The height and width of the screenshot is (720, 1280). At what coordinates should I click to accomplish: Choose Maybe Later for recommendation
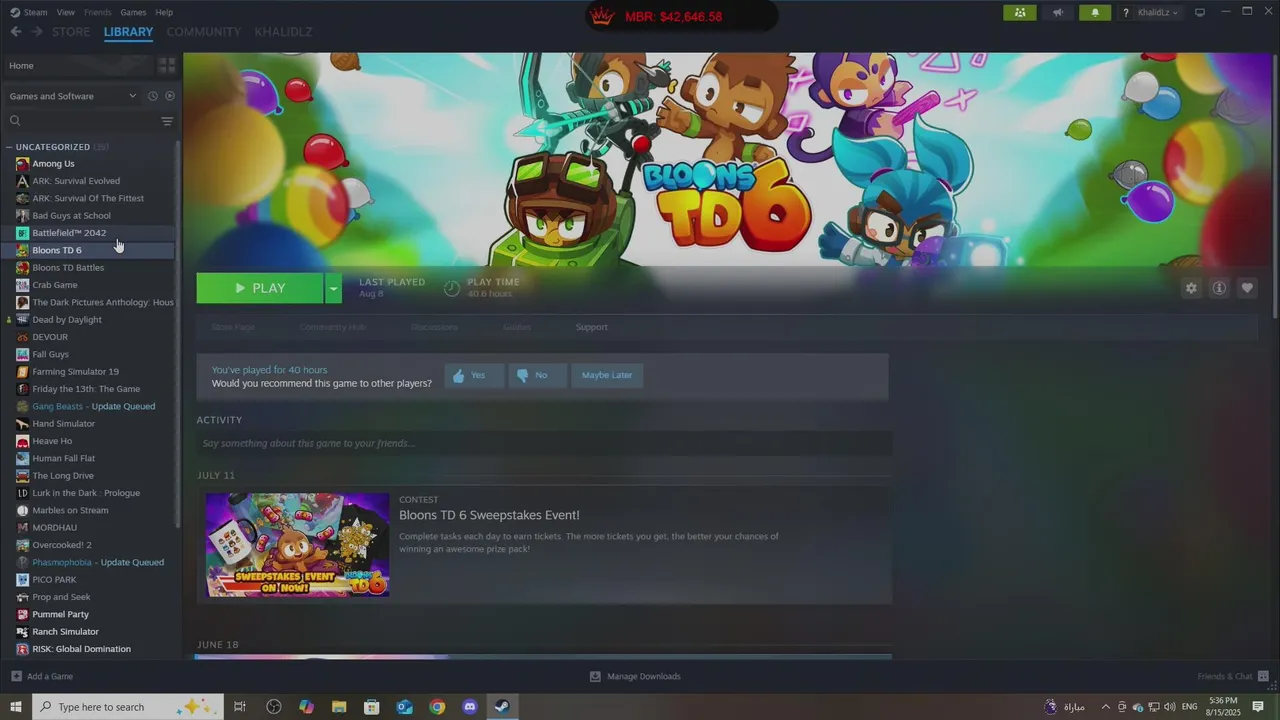607,375
